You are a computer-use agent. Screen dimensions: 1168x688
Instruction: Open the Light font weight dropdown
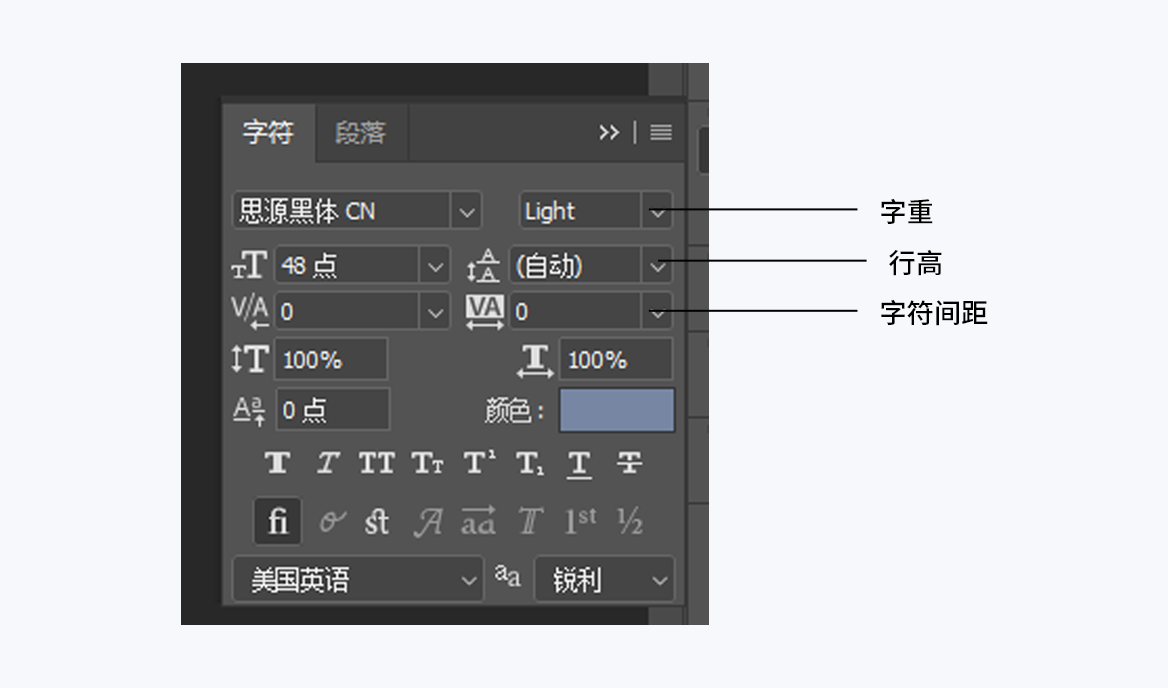(x=657, y=212)
